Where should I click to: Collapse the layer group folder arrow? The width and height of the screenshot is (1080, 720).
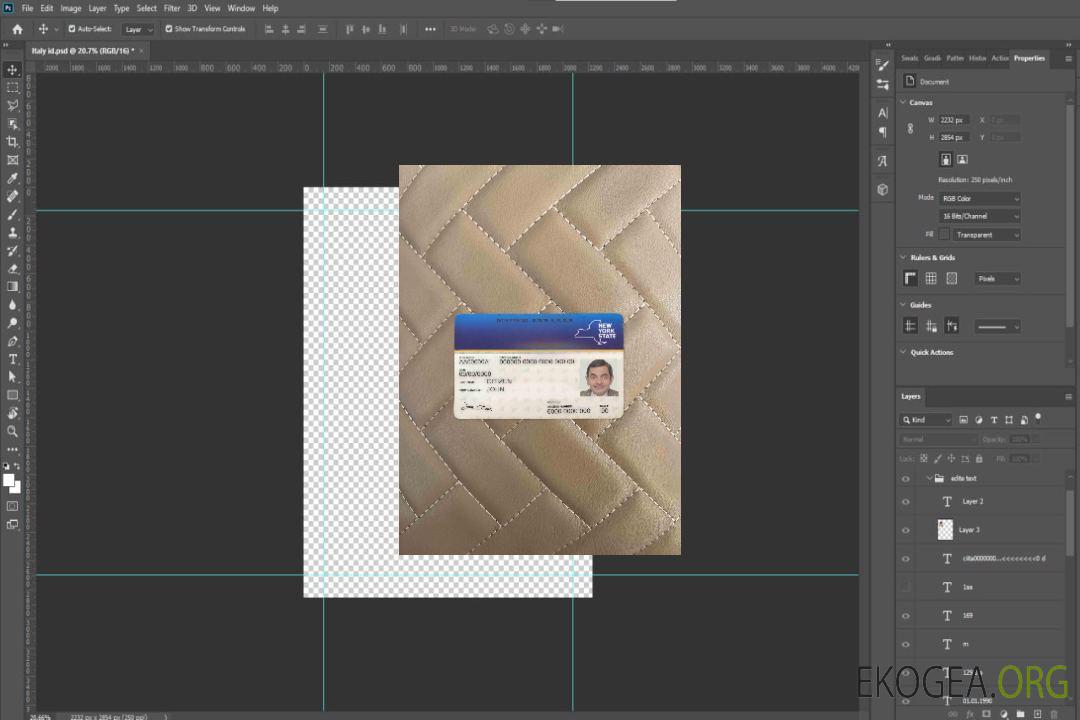(x=929, y=479)
